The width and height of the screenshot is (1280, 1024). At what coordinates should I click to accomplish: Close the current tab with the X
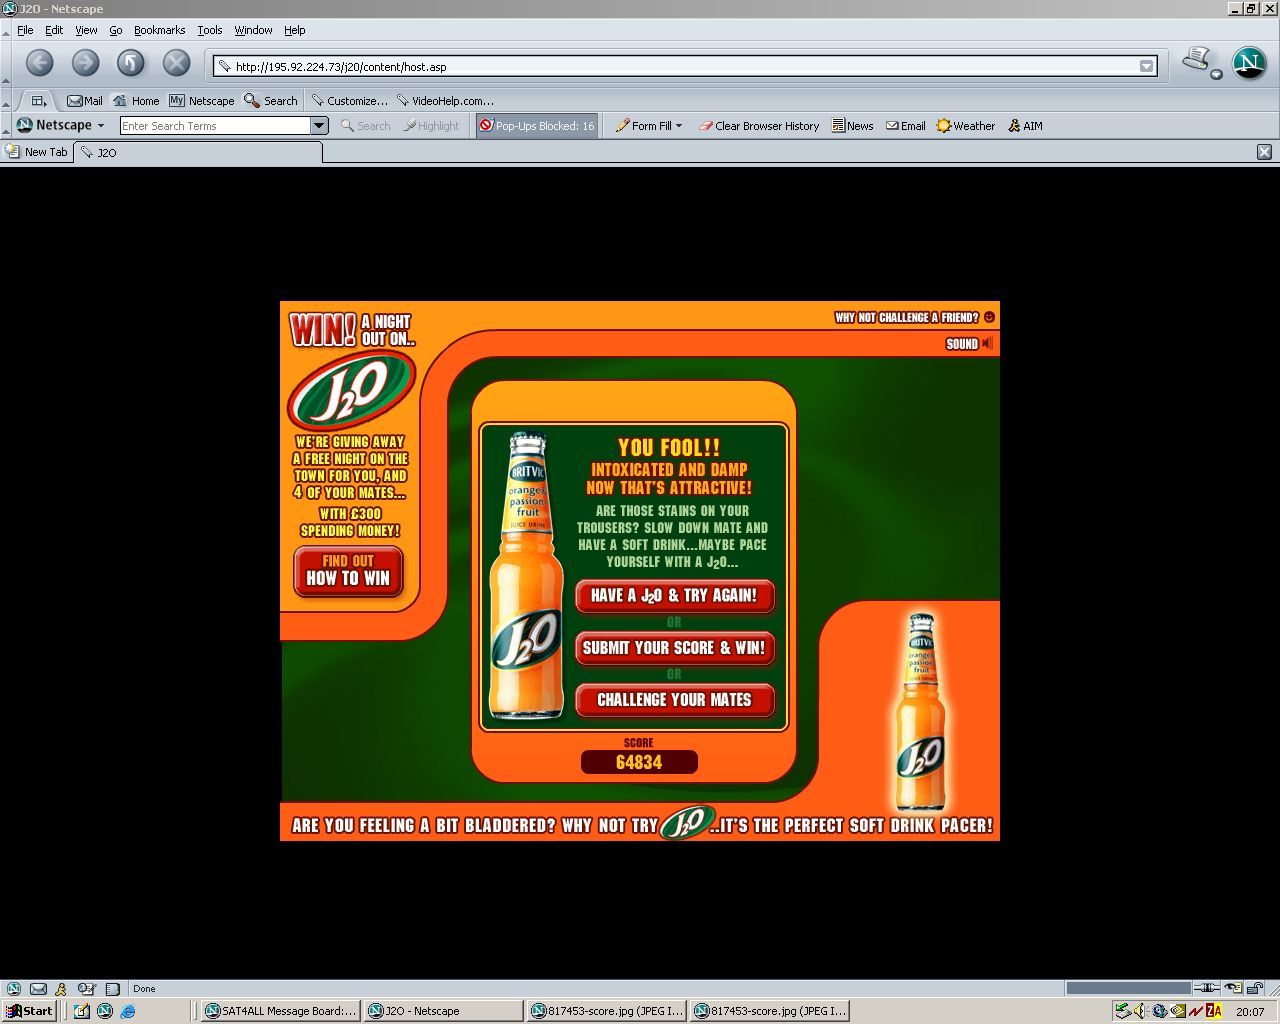1264,152
